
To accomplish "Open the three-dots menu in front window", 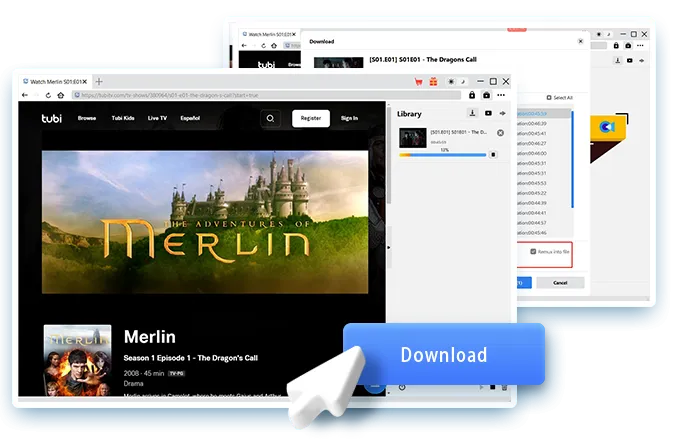I will click(x=501, y=95).
